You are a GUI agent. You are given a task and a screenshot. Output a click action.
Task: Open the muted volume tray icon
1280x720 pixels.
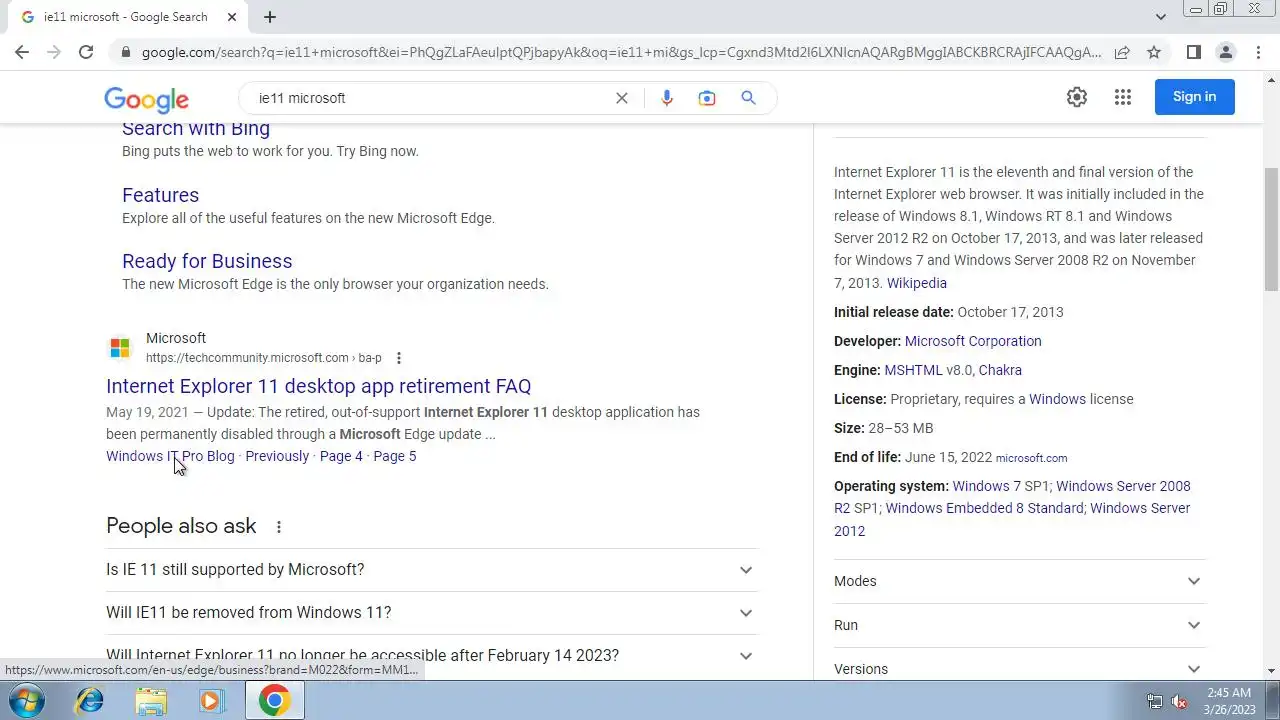pyautogui.click(x=1179, y=702)
